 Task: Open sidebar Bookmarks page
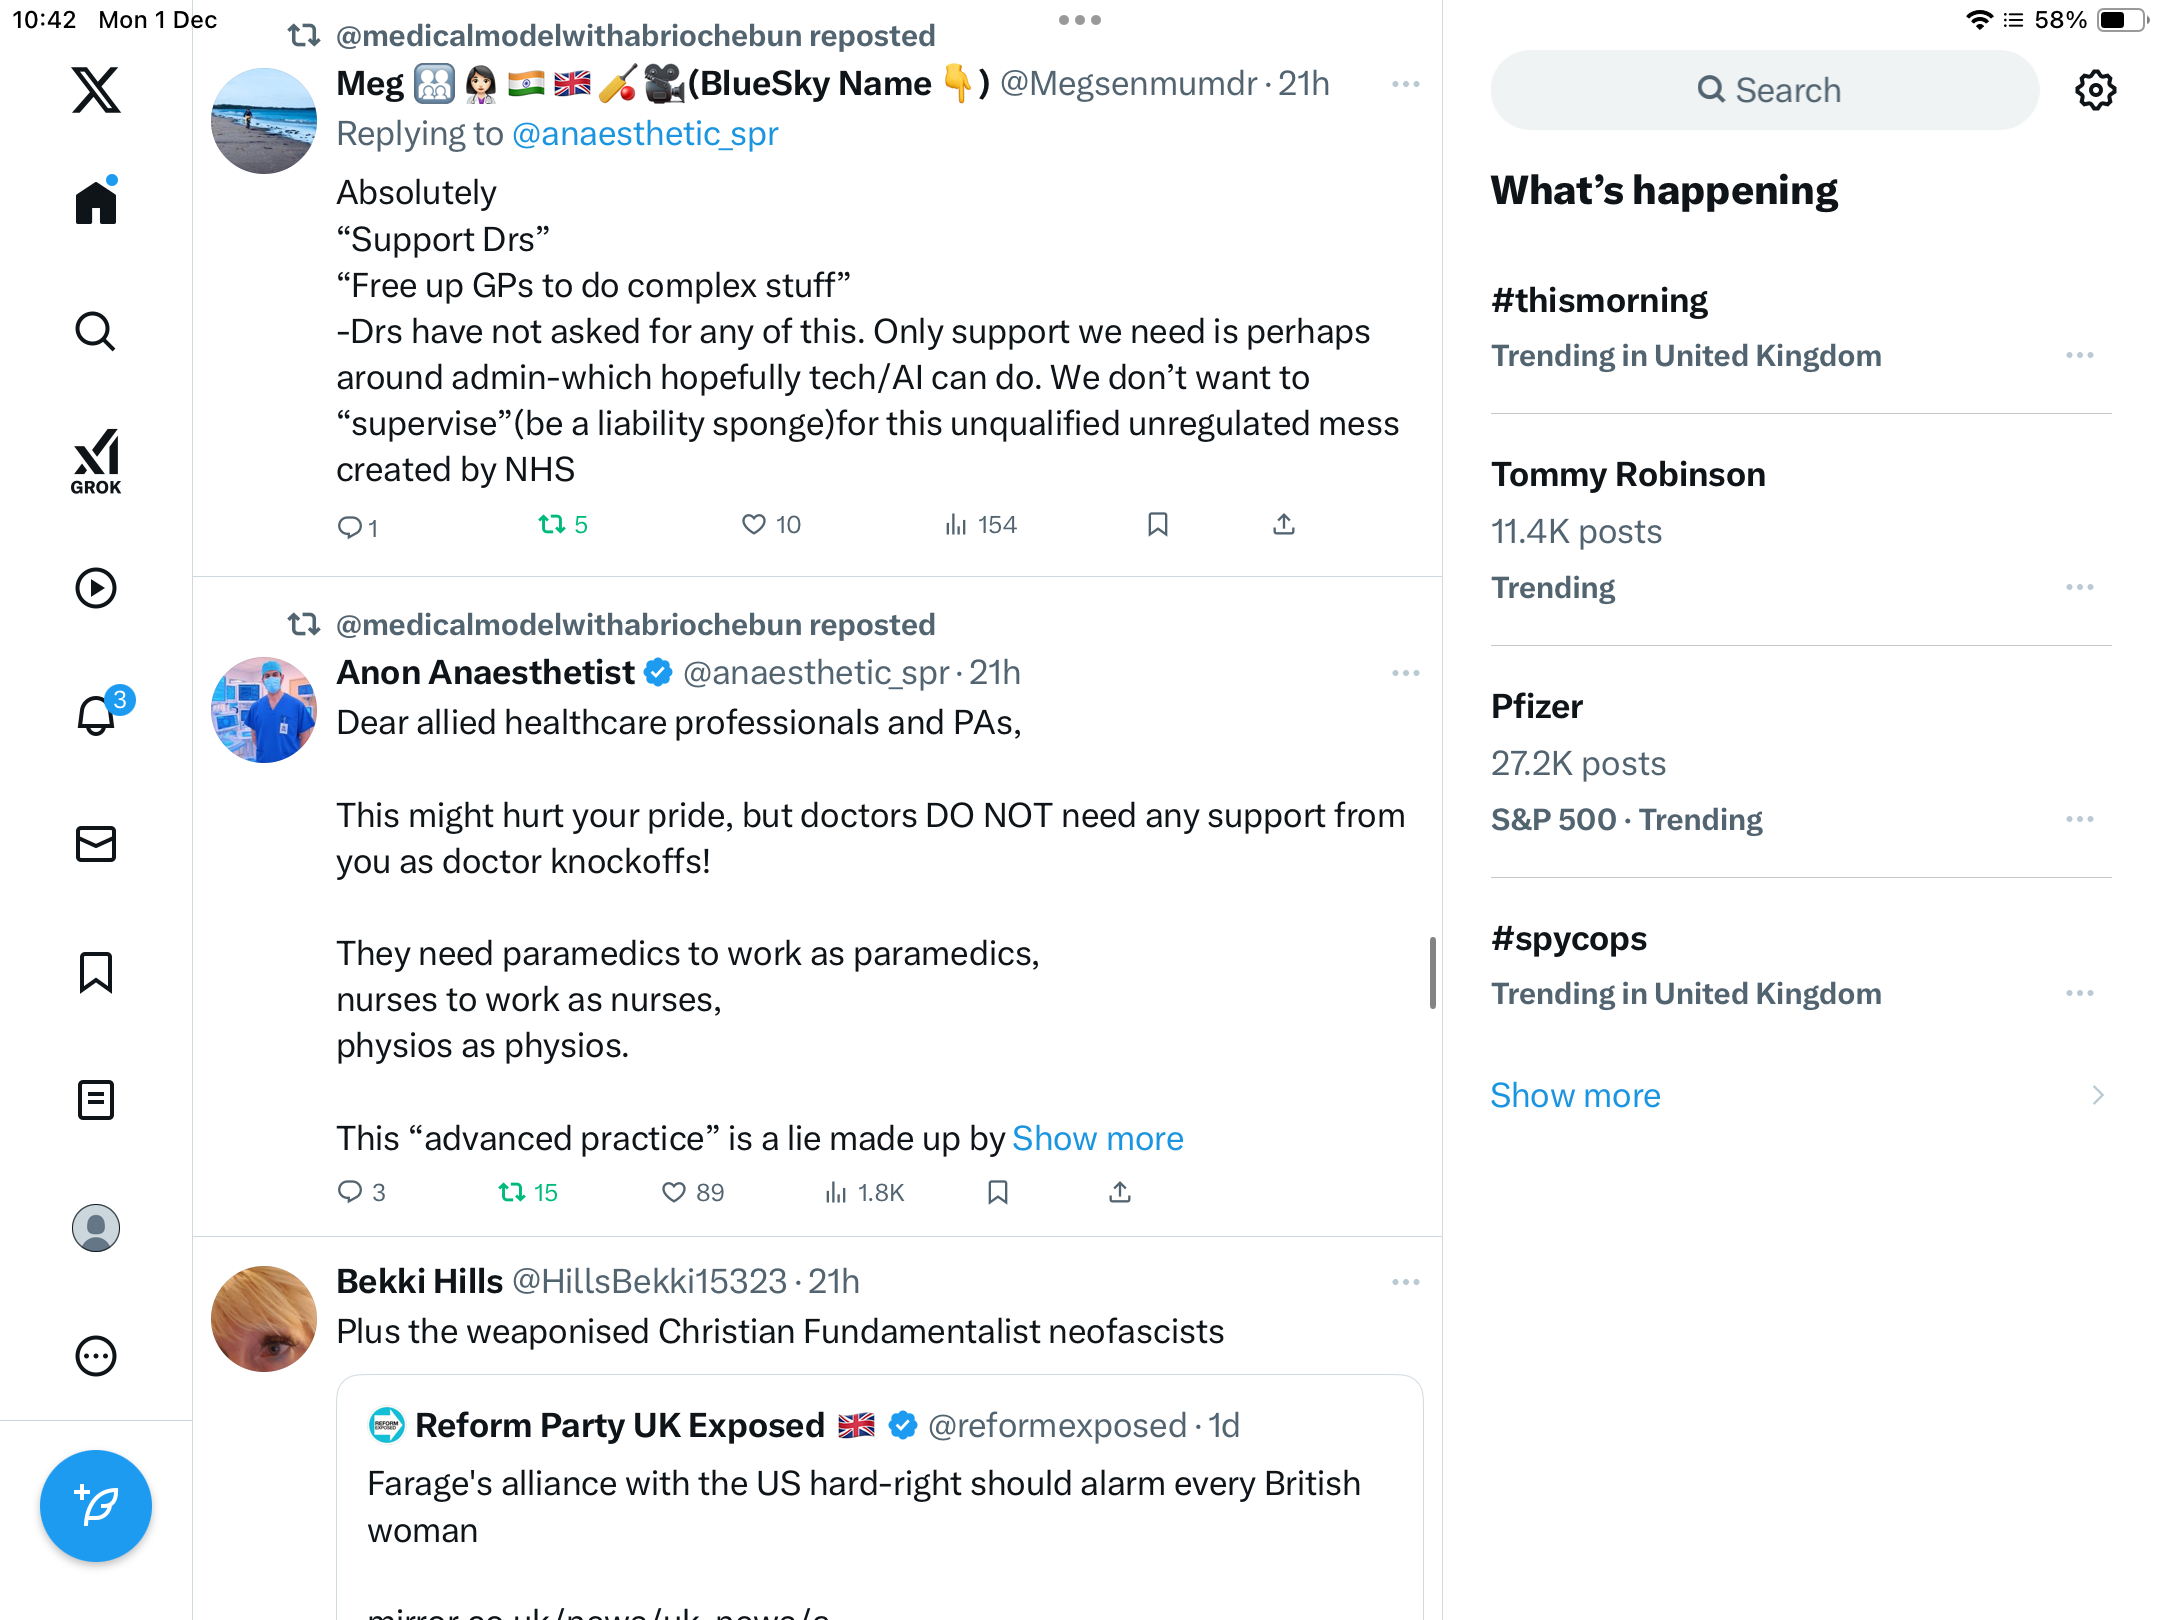tap(96, 972)
